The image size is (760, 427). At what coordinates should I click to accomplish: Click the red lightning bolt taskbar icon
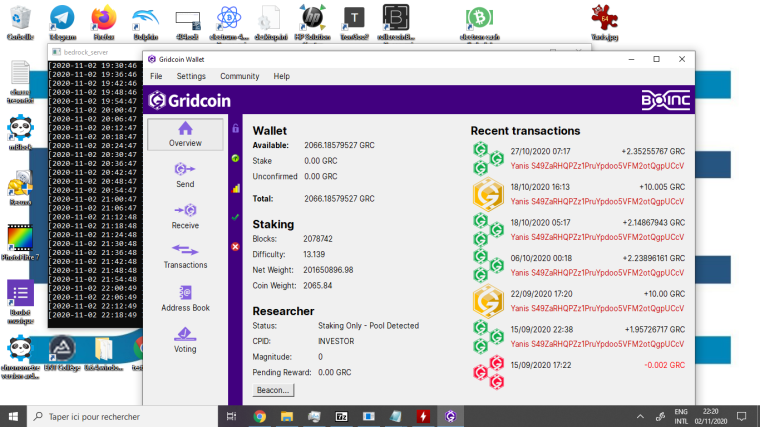(x=423, y=416)
